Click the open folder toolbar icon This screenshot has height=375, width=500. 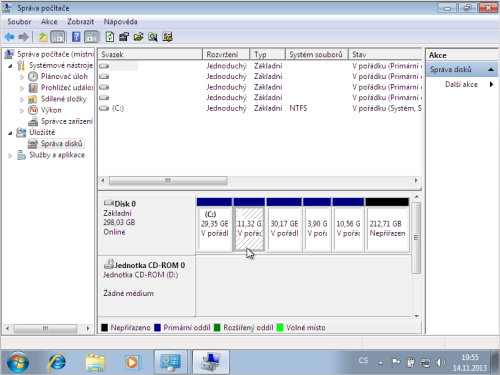(138, 37)
